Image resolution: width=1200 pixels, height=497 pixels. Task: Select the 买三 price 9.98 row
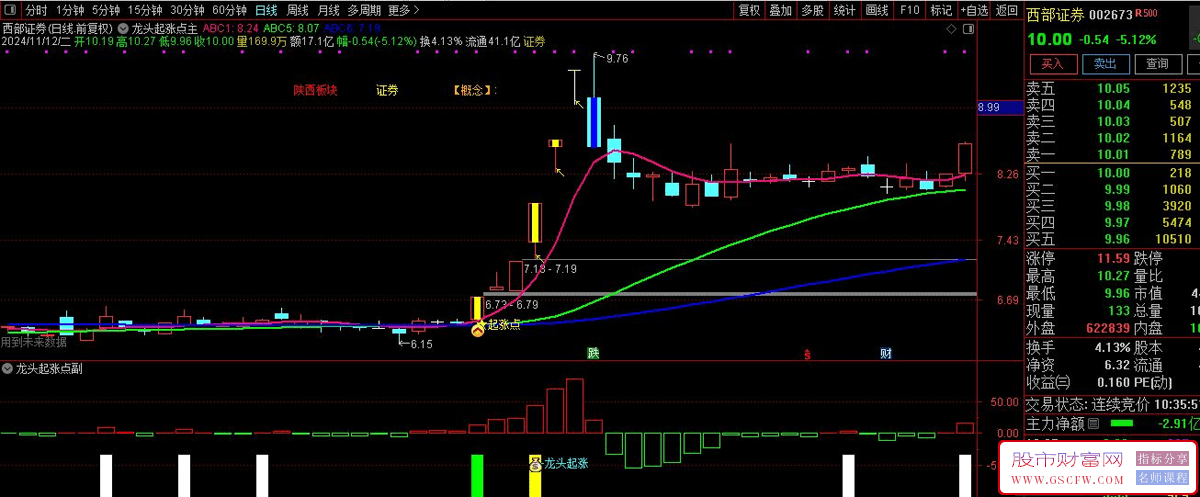1112,206
